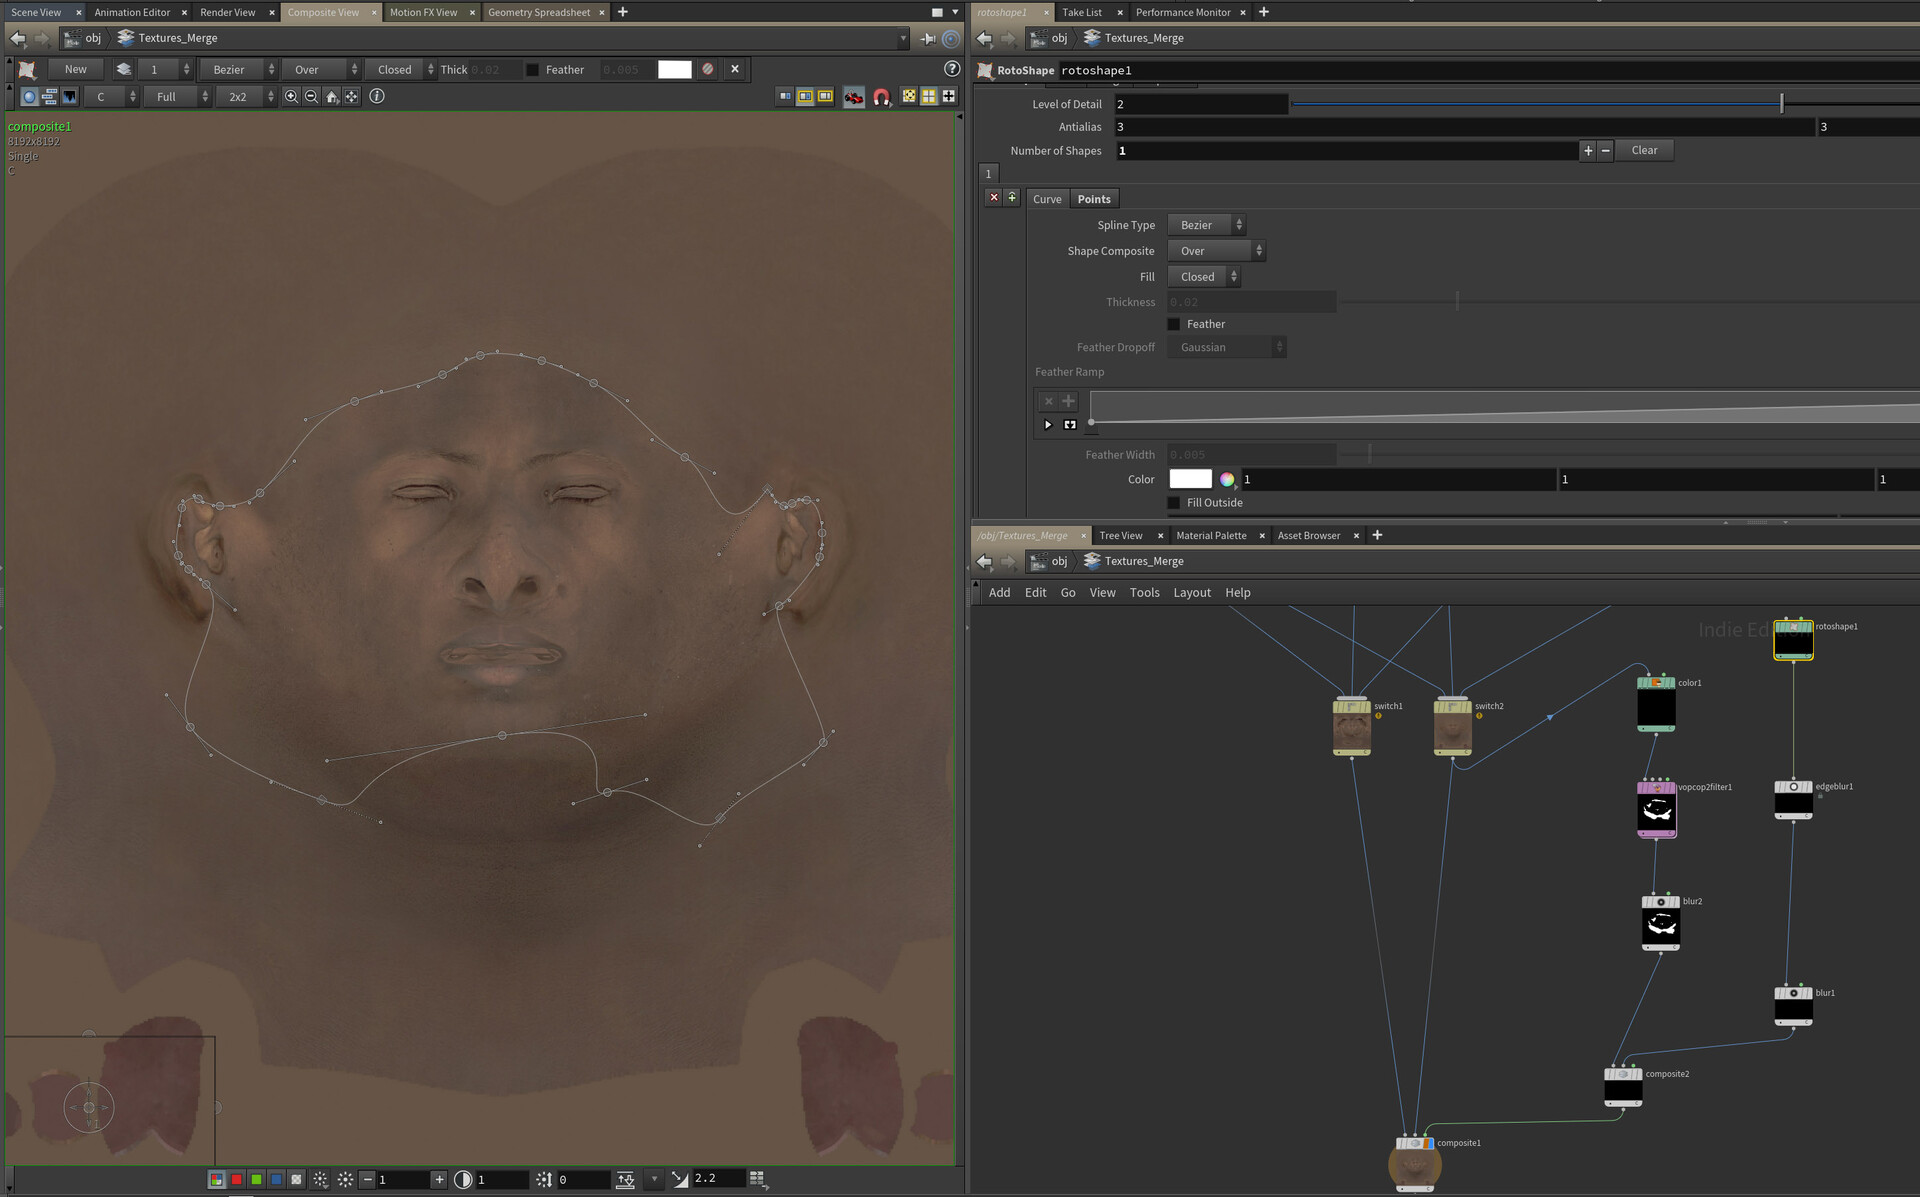Toggle Feather checkbox in viewer toolbar

(533, 70)
